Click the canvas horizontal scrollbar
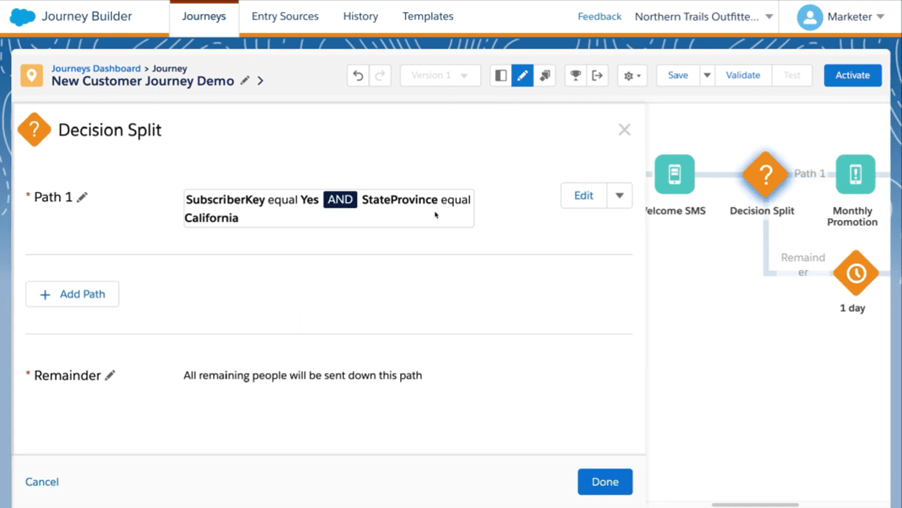The image size is (902, 508). point(755,505)
